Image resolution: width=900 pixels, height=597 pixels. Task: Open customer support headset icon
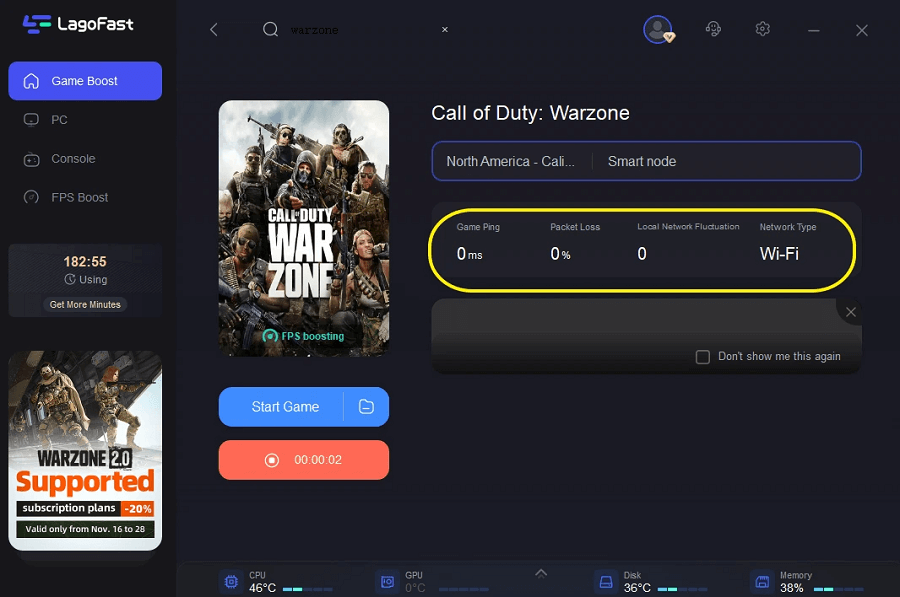click(713, 30)
